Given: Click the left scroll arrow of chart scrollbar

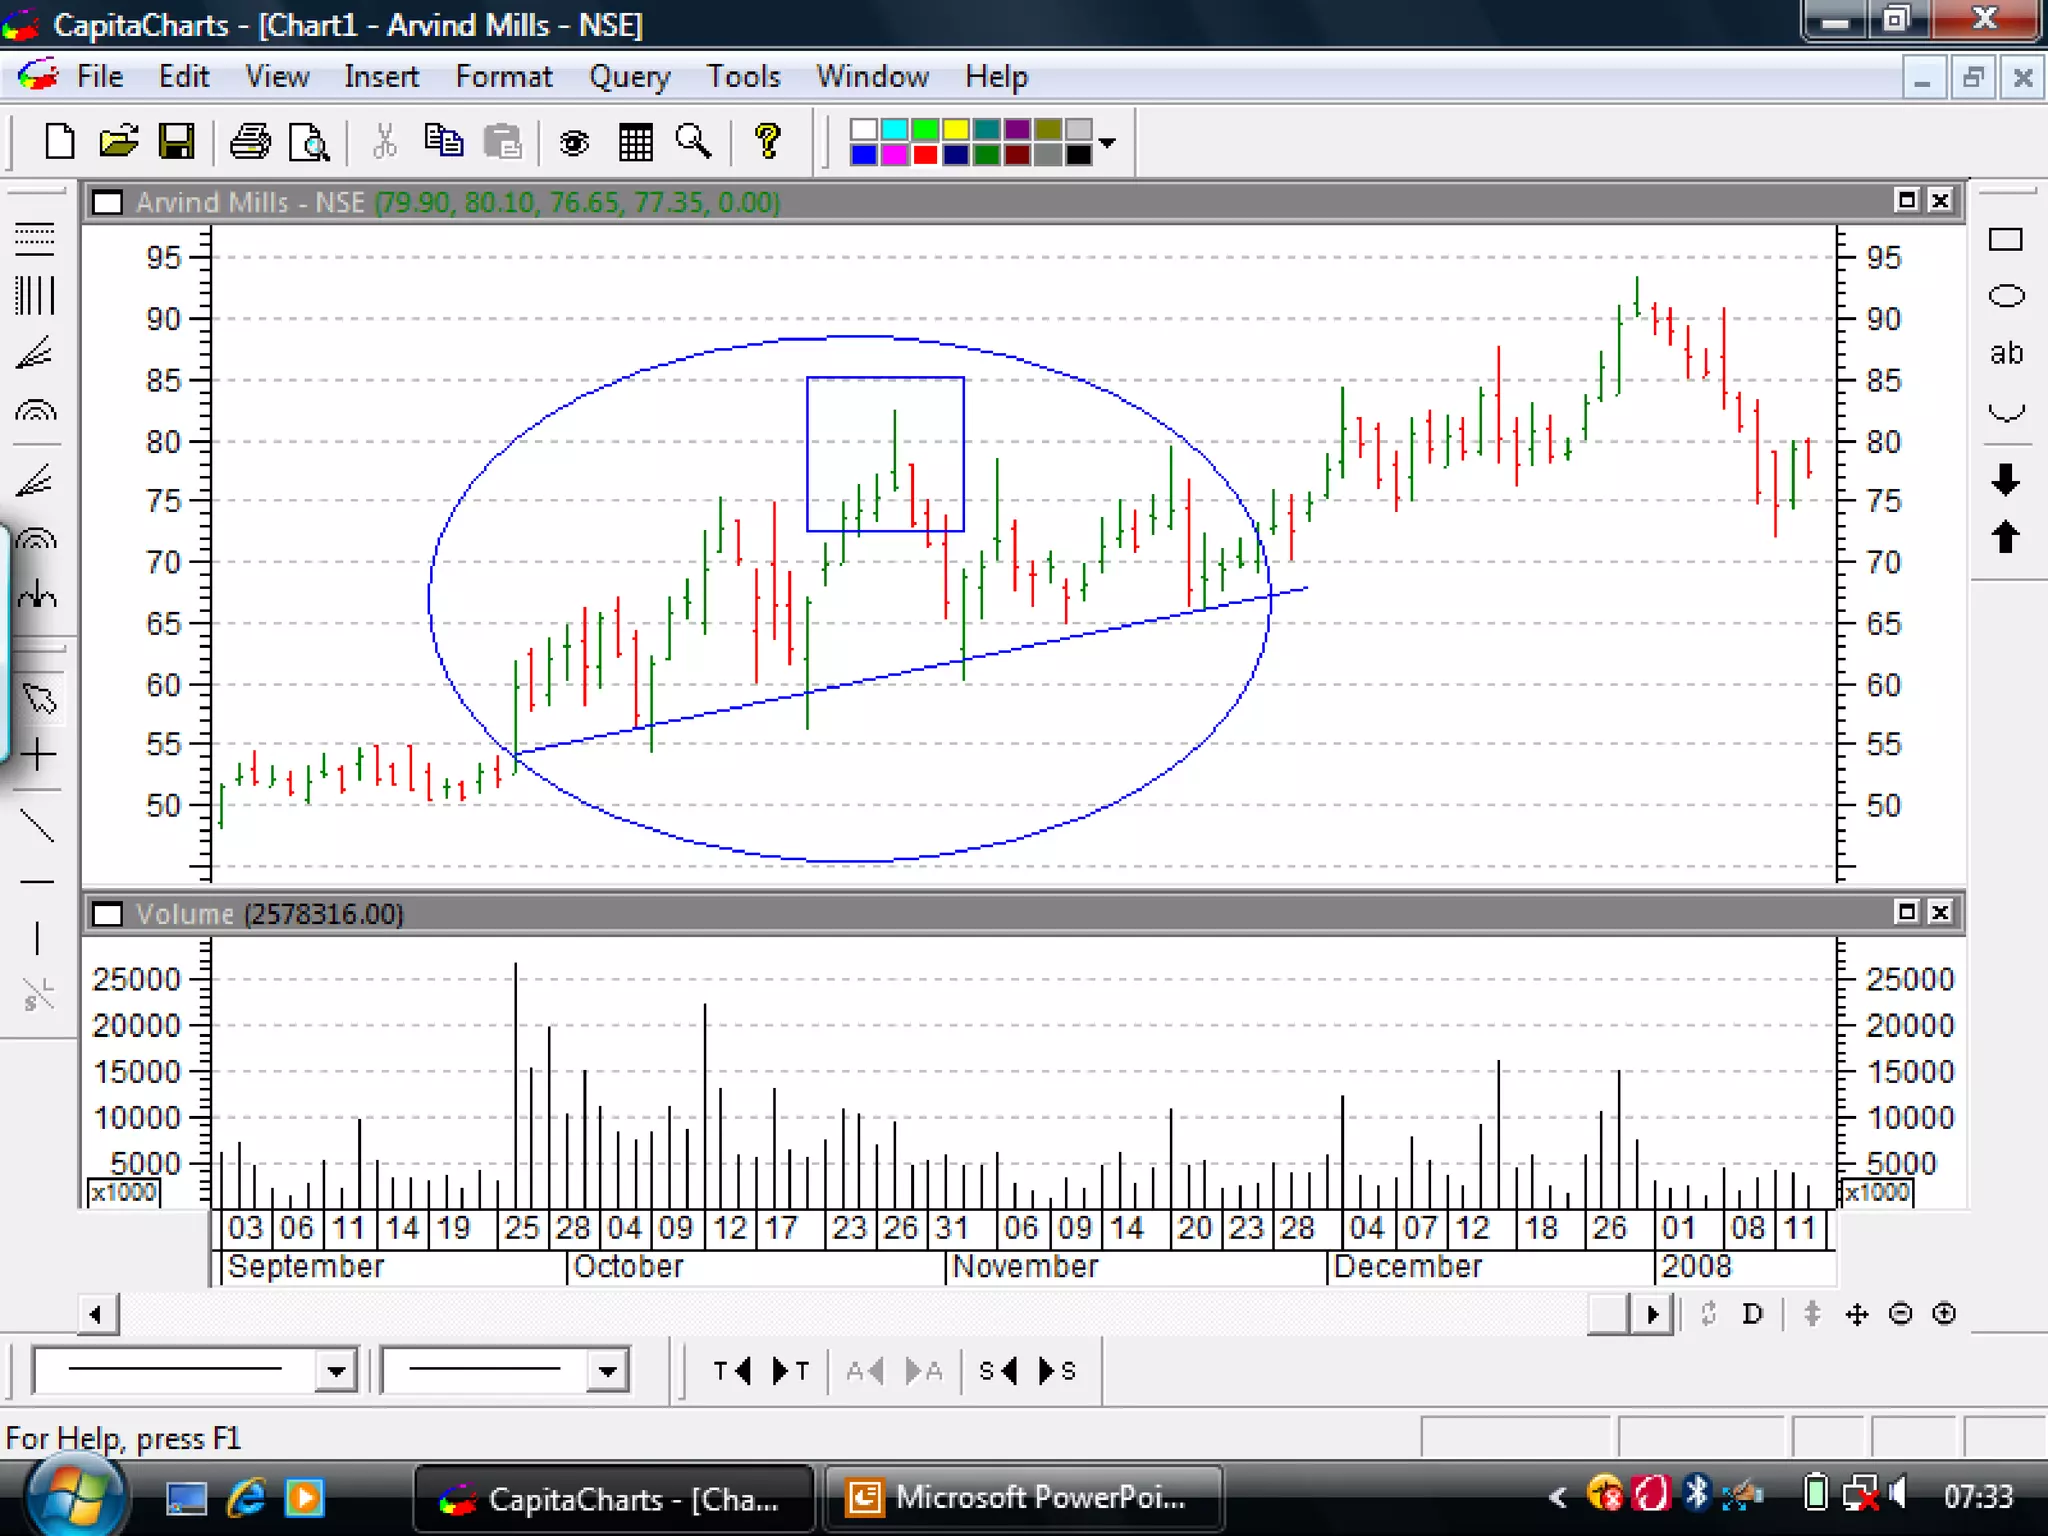Looking at the screenshot, I should tap(97, 1314).
